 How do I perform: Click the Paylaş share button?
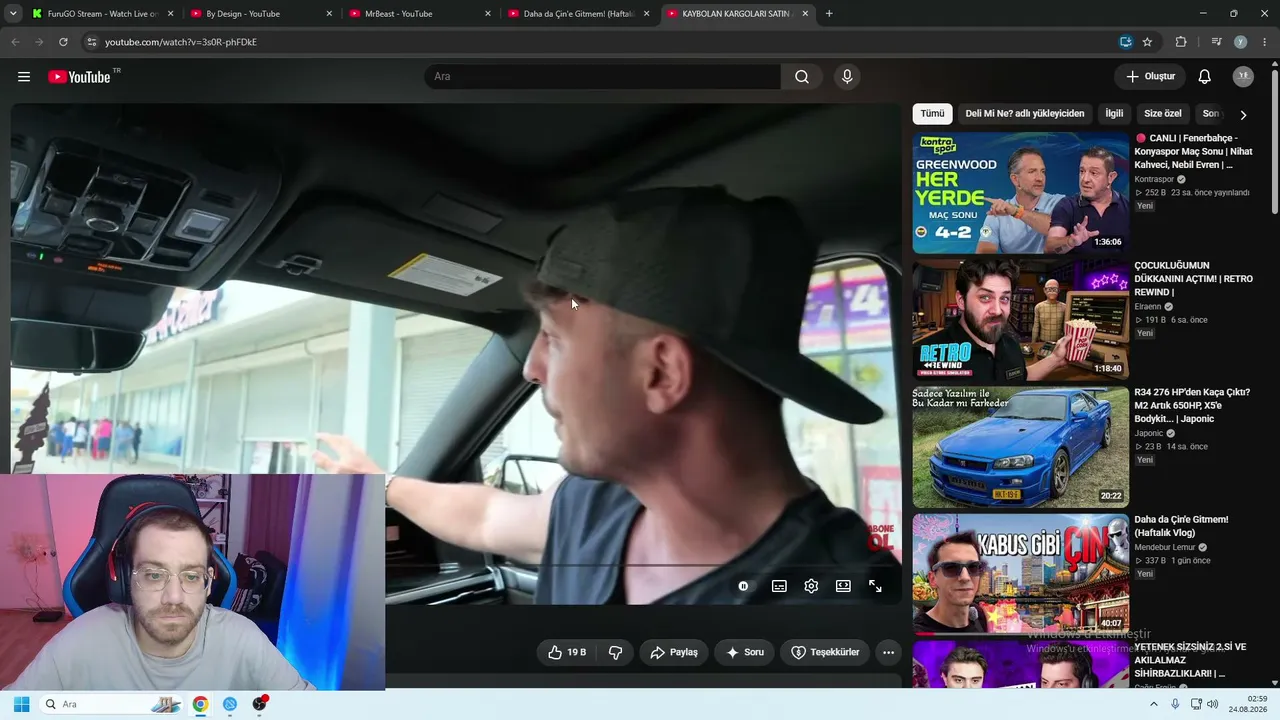[674, 652]
